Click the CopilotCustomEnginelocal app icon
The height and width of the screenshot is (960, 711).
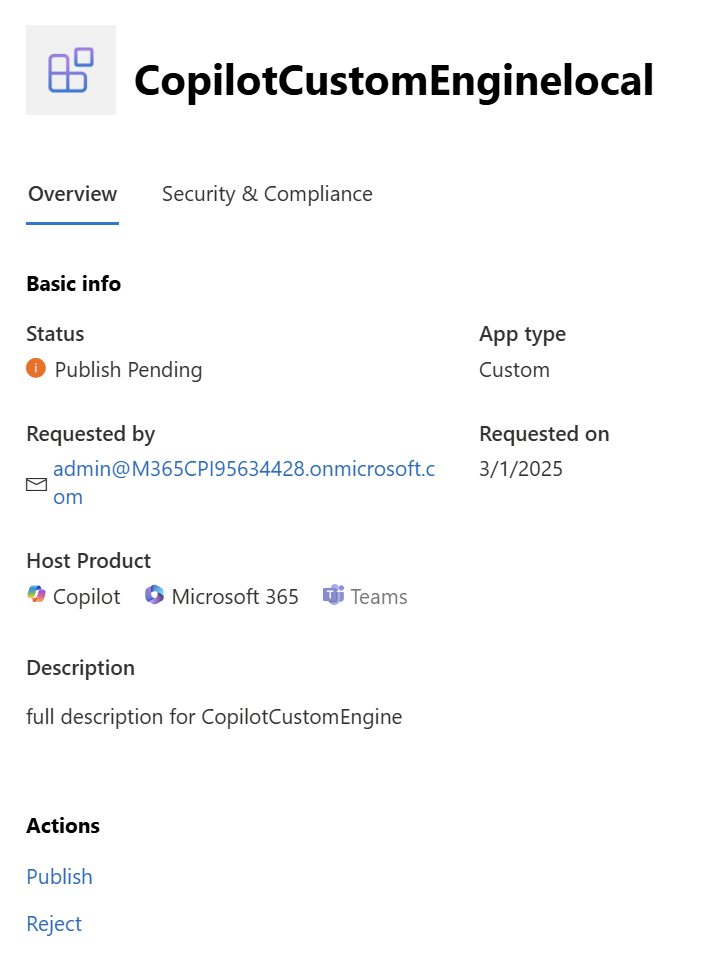coord(70,70)
